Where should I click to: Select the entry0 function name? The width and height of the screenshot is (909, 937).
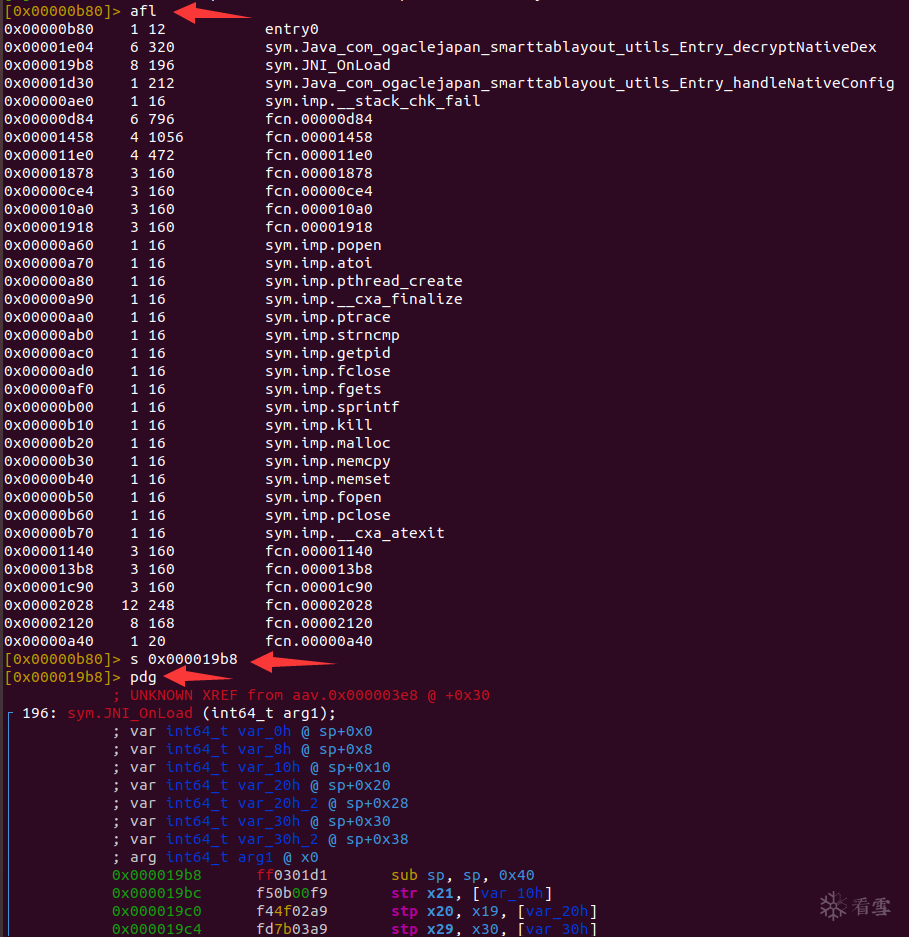(292, 29)
